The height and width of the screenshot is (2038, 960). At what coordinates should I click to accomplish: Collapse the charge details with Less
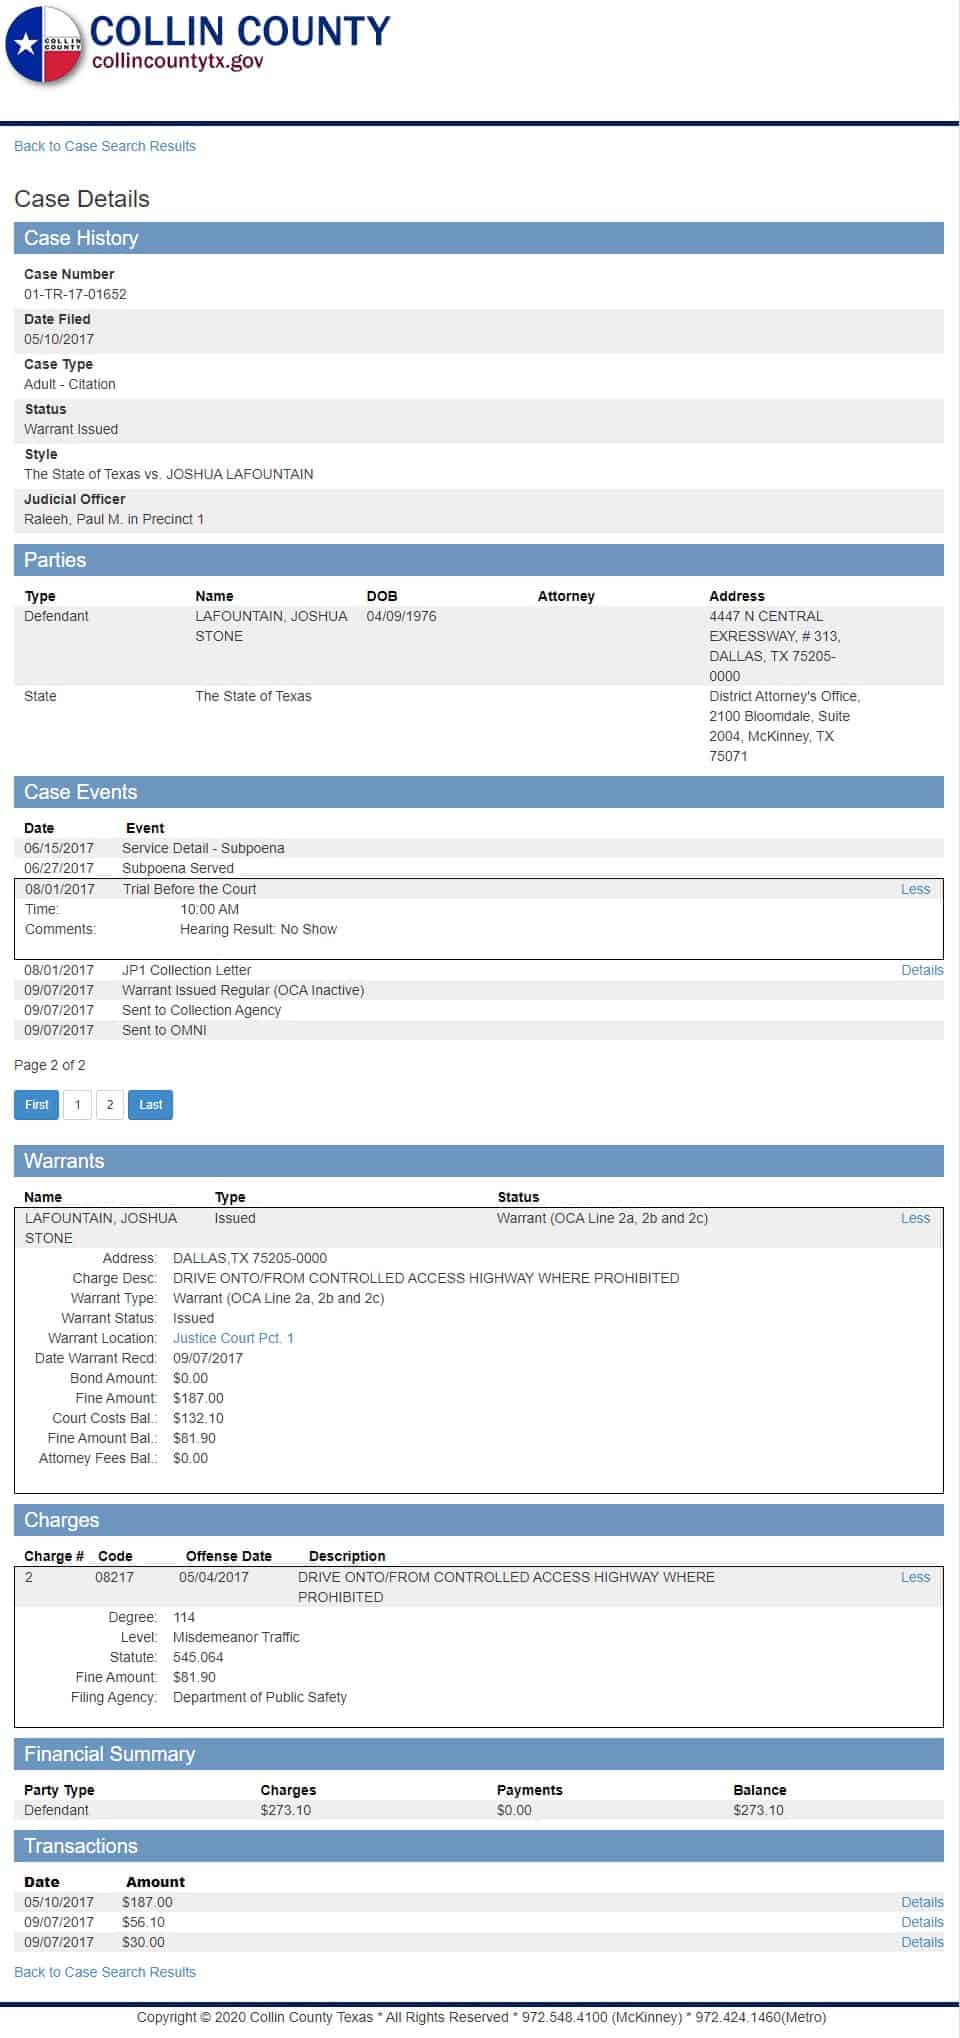[915, 1577]
